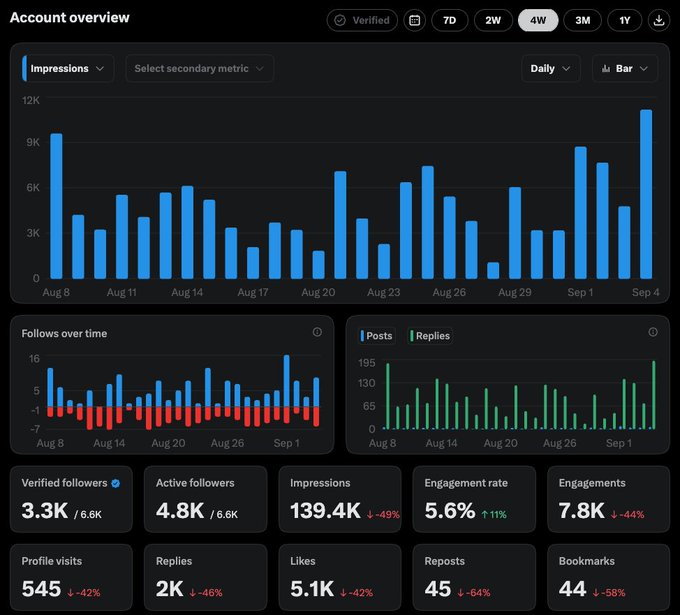Open the Verified followers stat card
The image size is (680, 615).
coord(71,499)
